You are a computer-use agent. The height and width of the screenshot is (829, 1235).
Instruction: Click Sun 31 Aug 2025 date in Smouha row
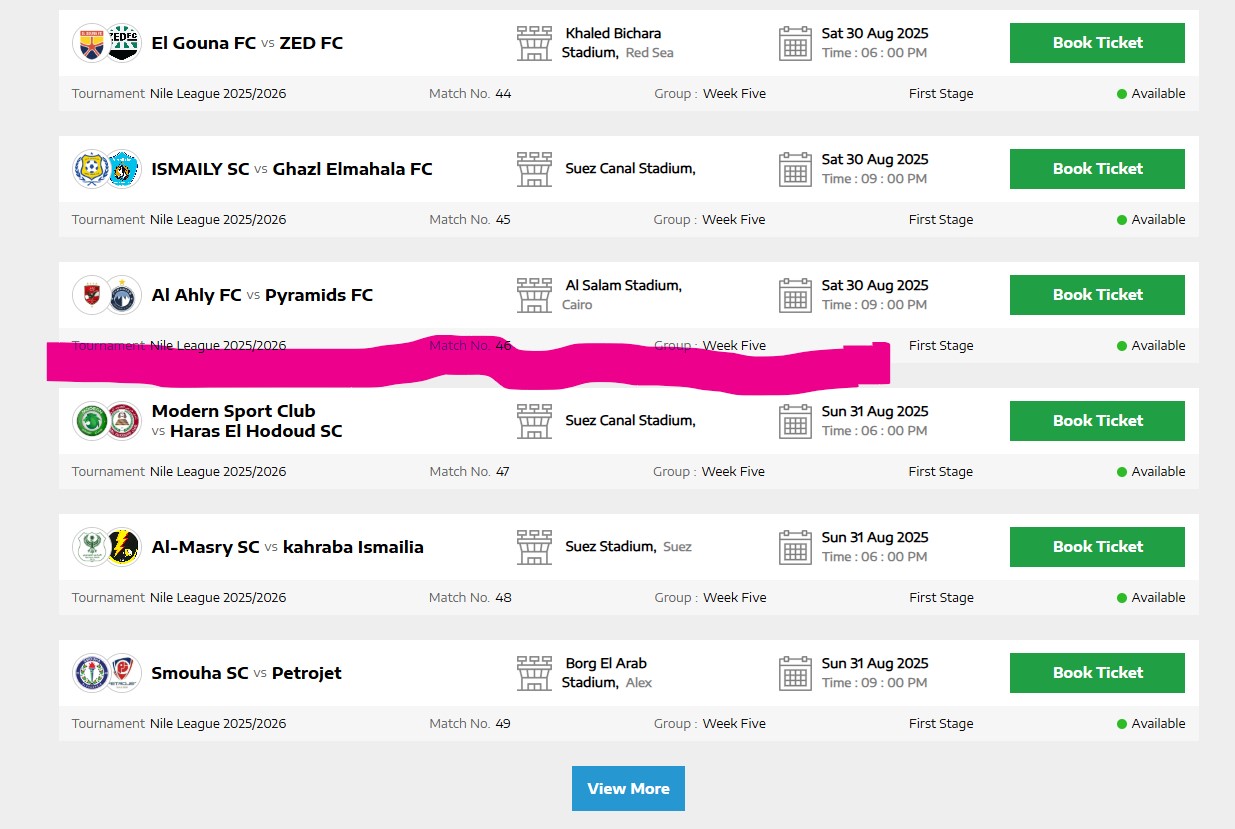pyautogui.click(x=875, y=663)
